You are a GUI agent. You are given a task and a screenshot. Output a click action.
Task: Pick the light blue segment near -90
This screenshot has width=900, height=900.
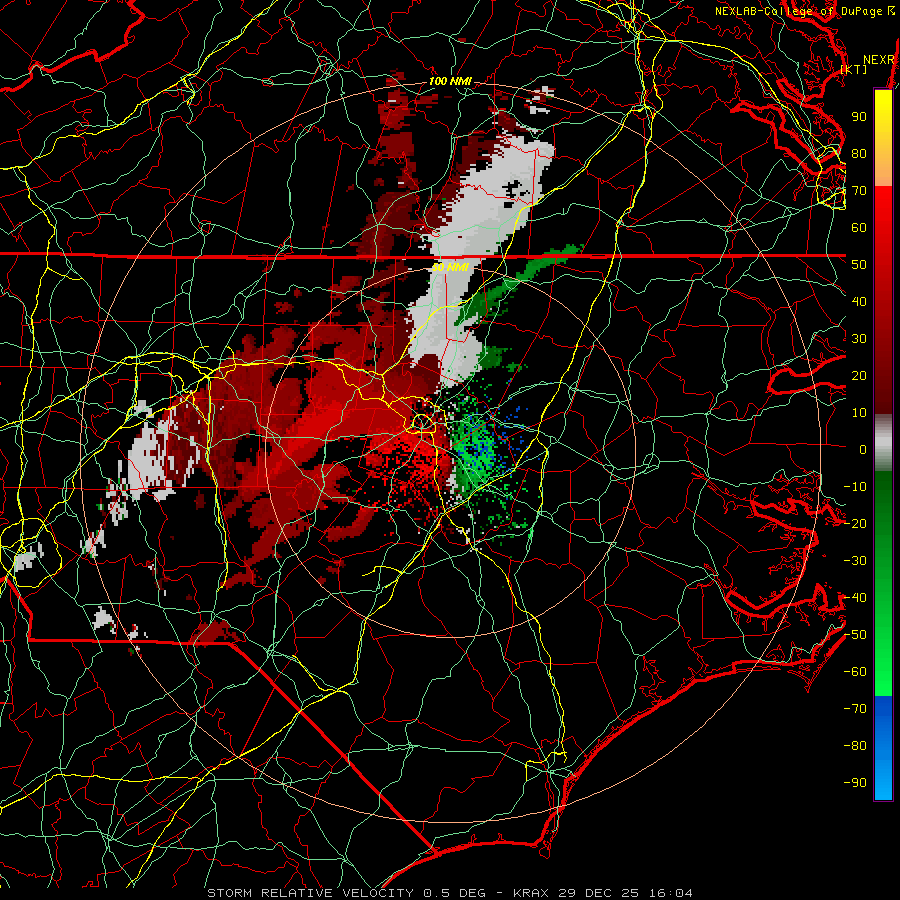pyautogui.click(x=883, y=781)
